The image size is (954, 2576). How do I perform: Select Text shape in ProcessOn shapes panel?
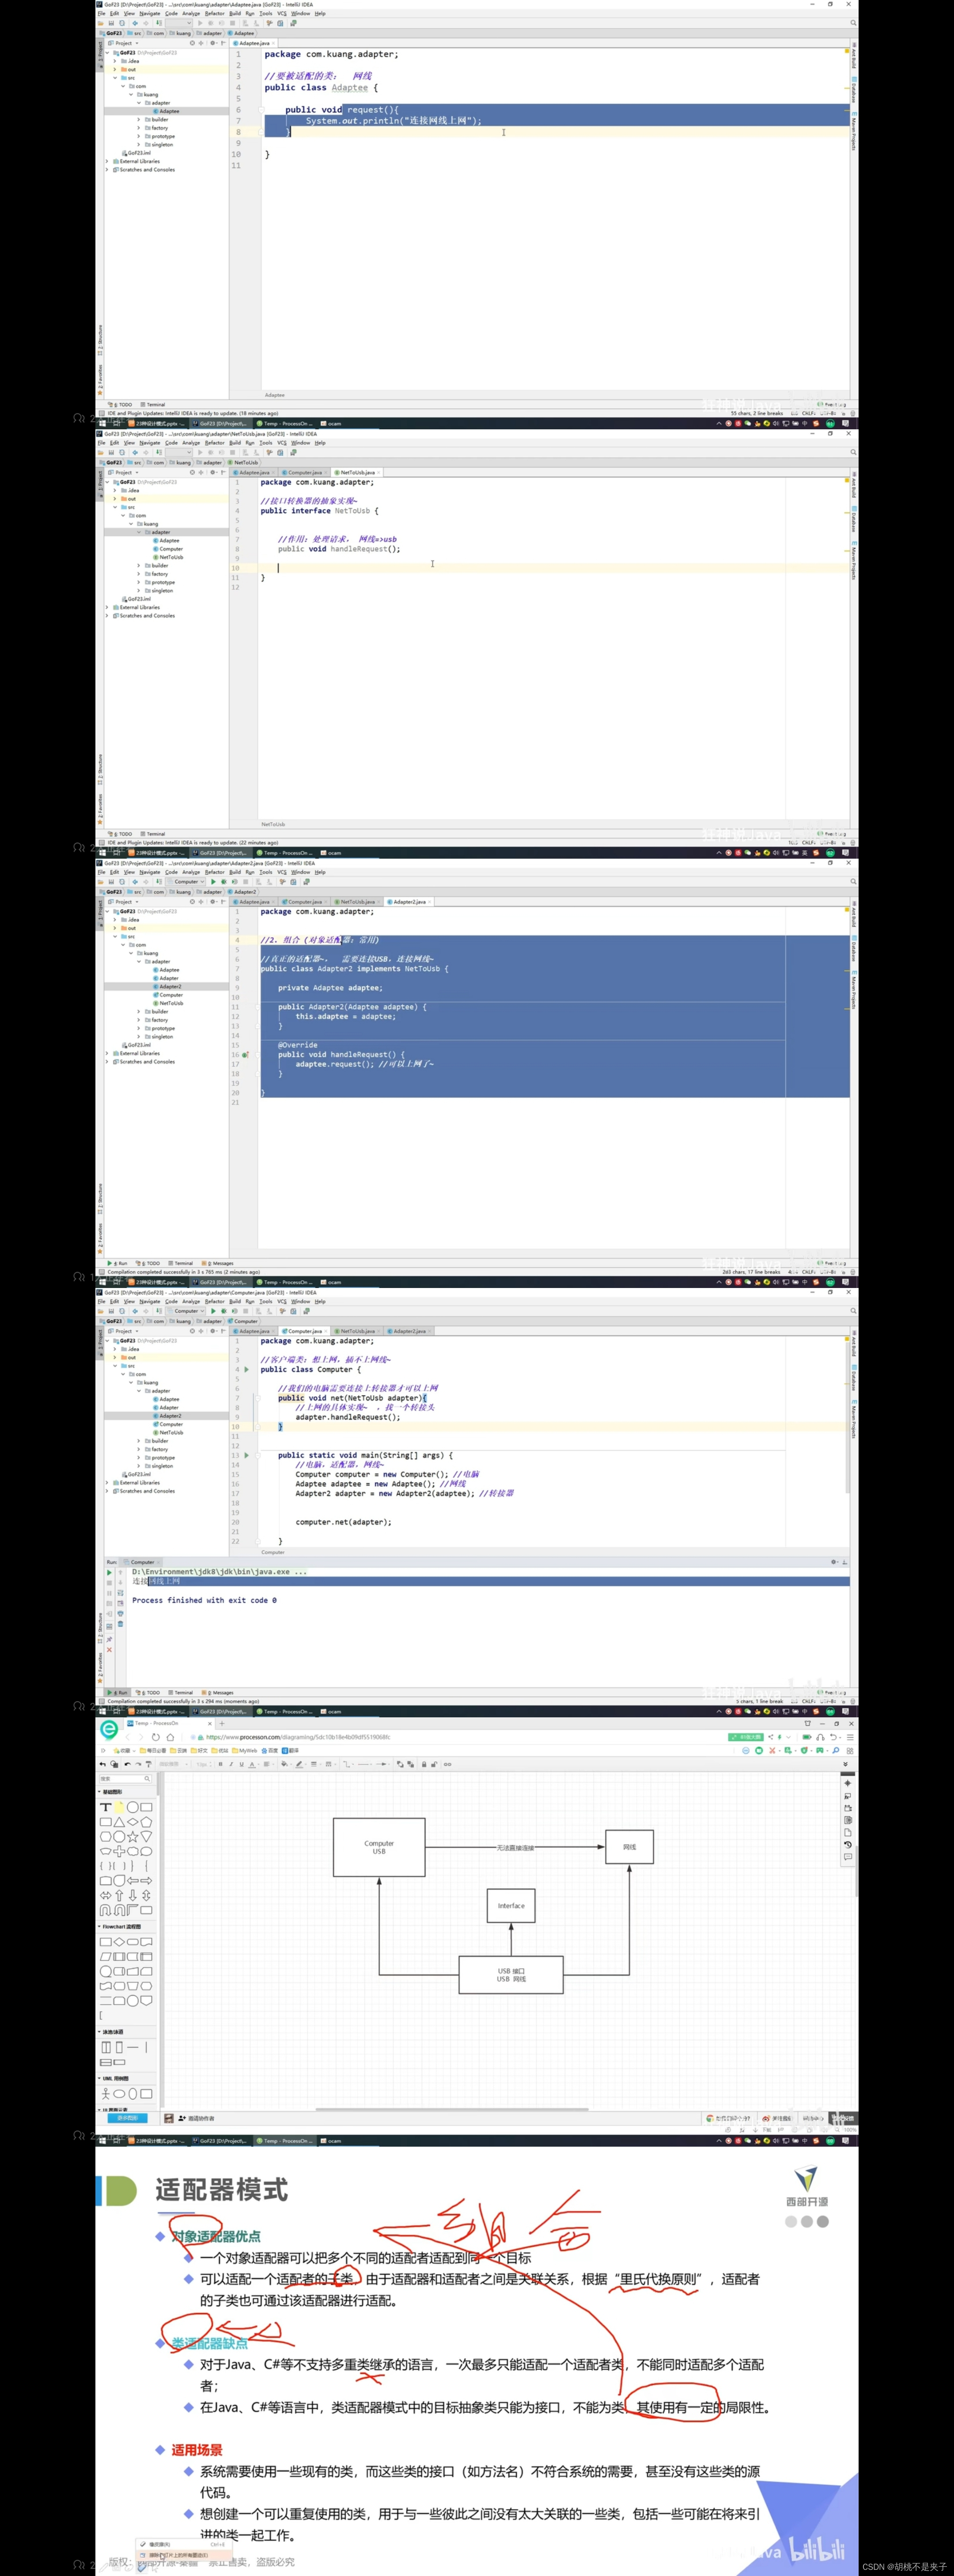point(106,1808)
